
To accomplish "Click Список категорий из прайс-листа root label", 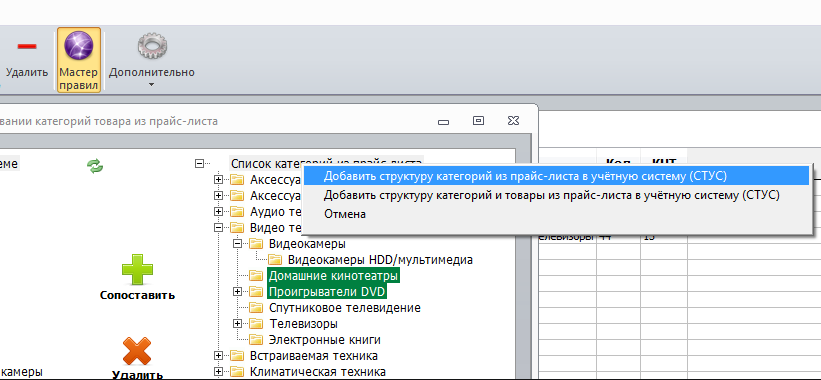I will point(326,163).
